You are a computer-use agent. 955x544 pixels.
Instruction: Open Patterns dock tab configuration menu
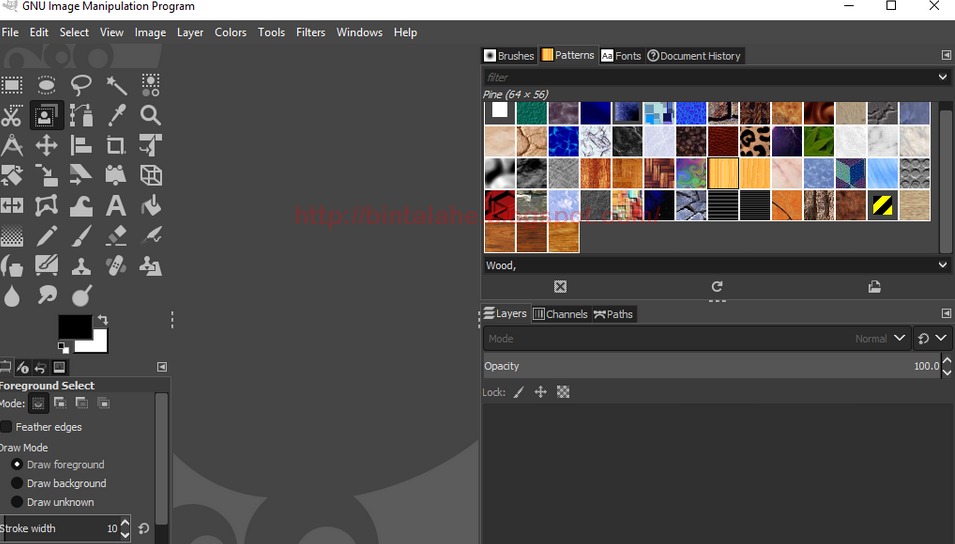point(946,55)
